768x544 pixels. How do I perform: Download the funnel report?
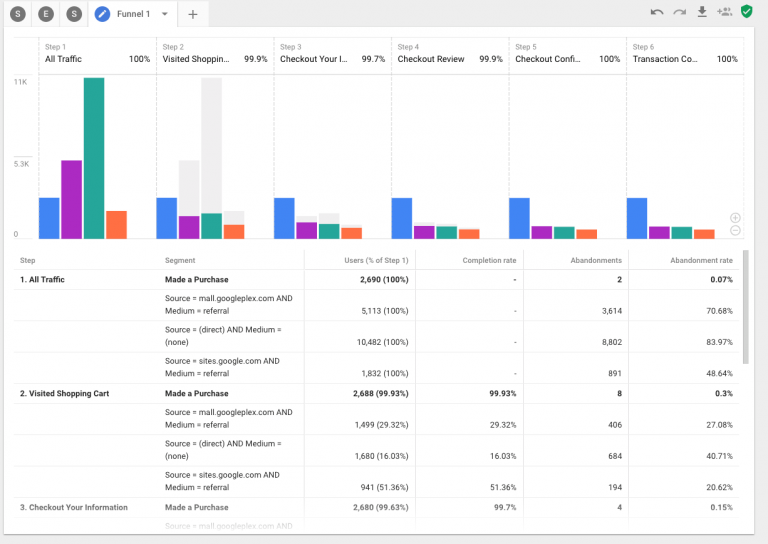click(x=702, y=13)
